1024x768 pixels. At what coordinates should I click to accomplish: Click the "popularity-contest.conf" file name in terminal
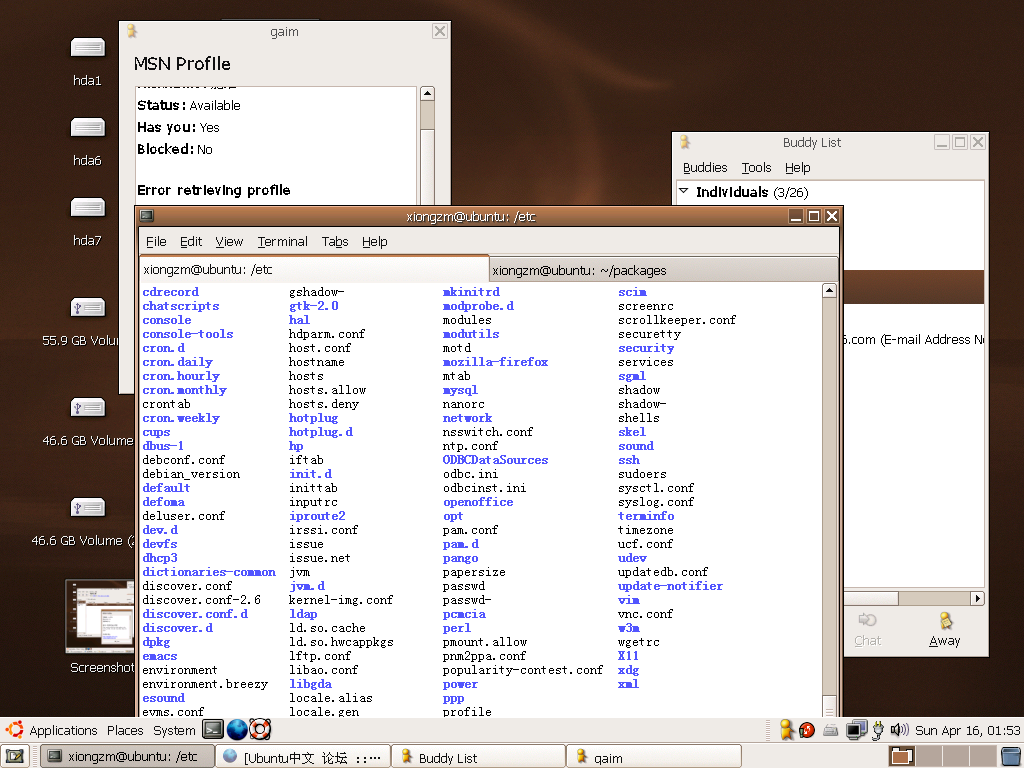point(522,670)
